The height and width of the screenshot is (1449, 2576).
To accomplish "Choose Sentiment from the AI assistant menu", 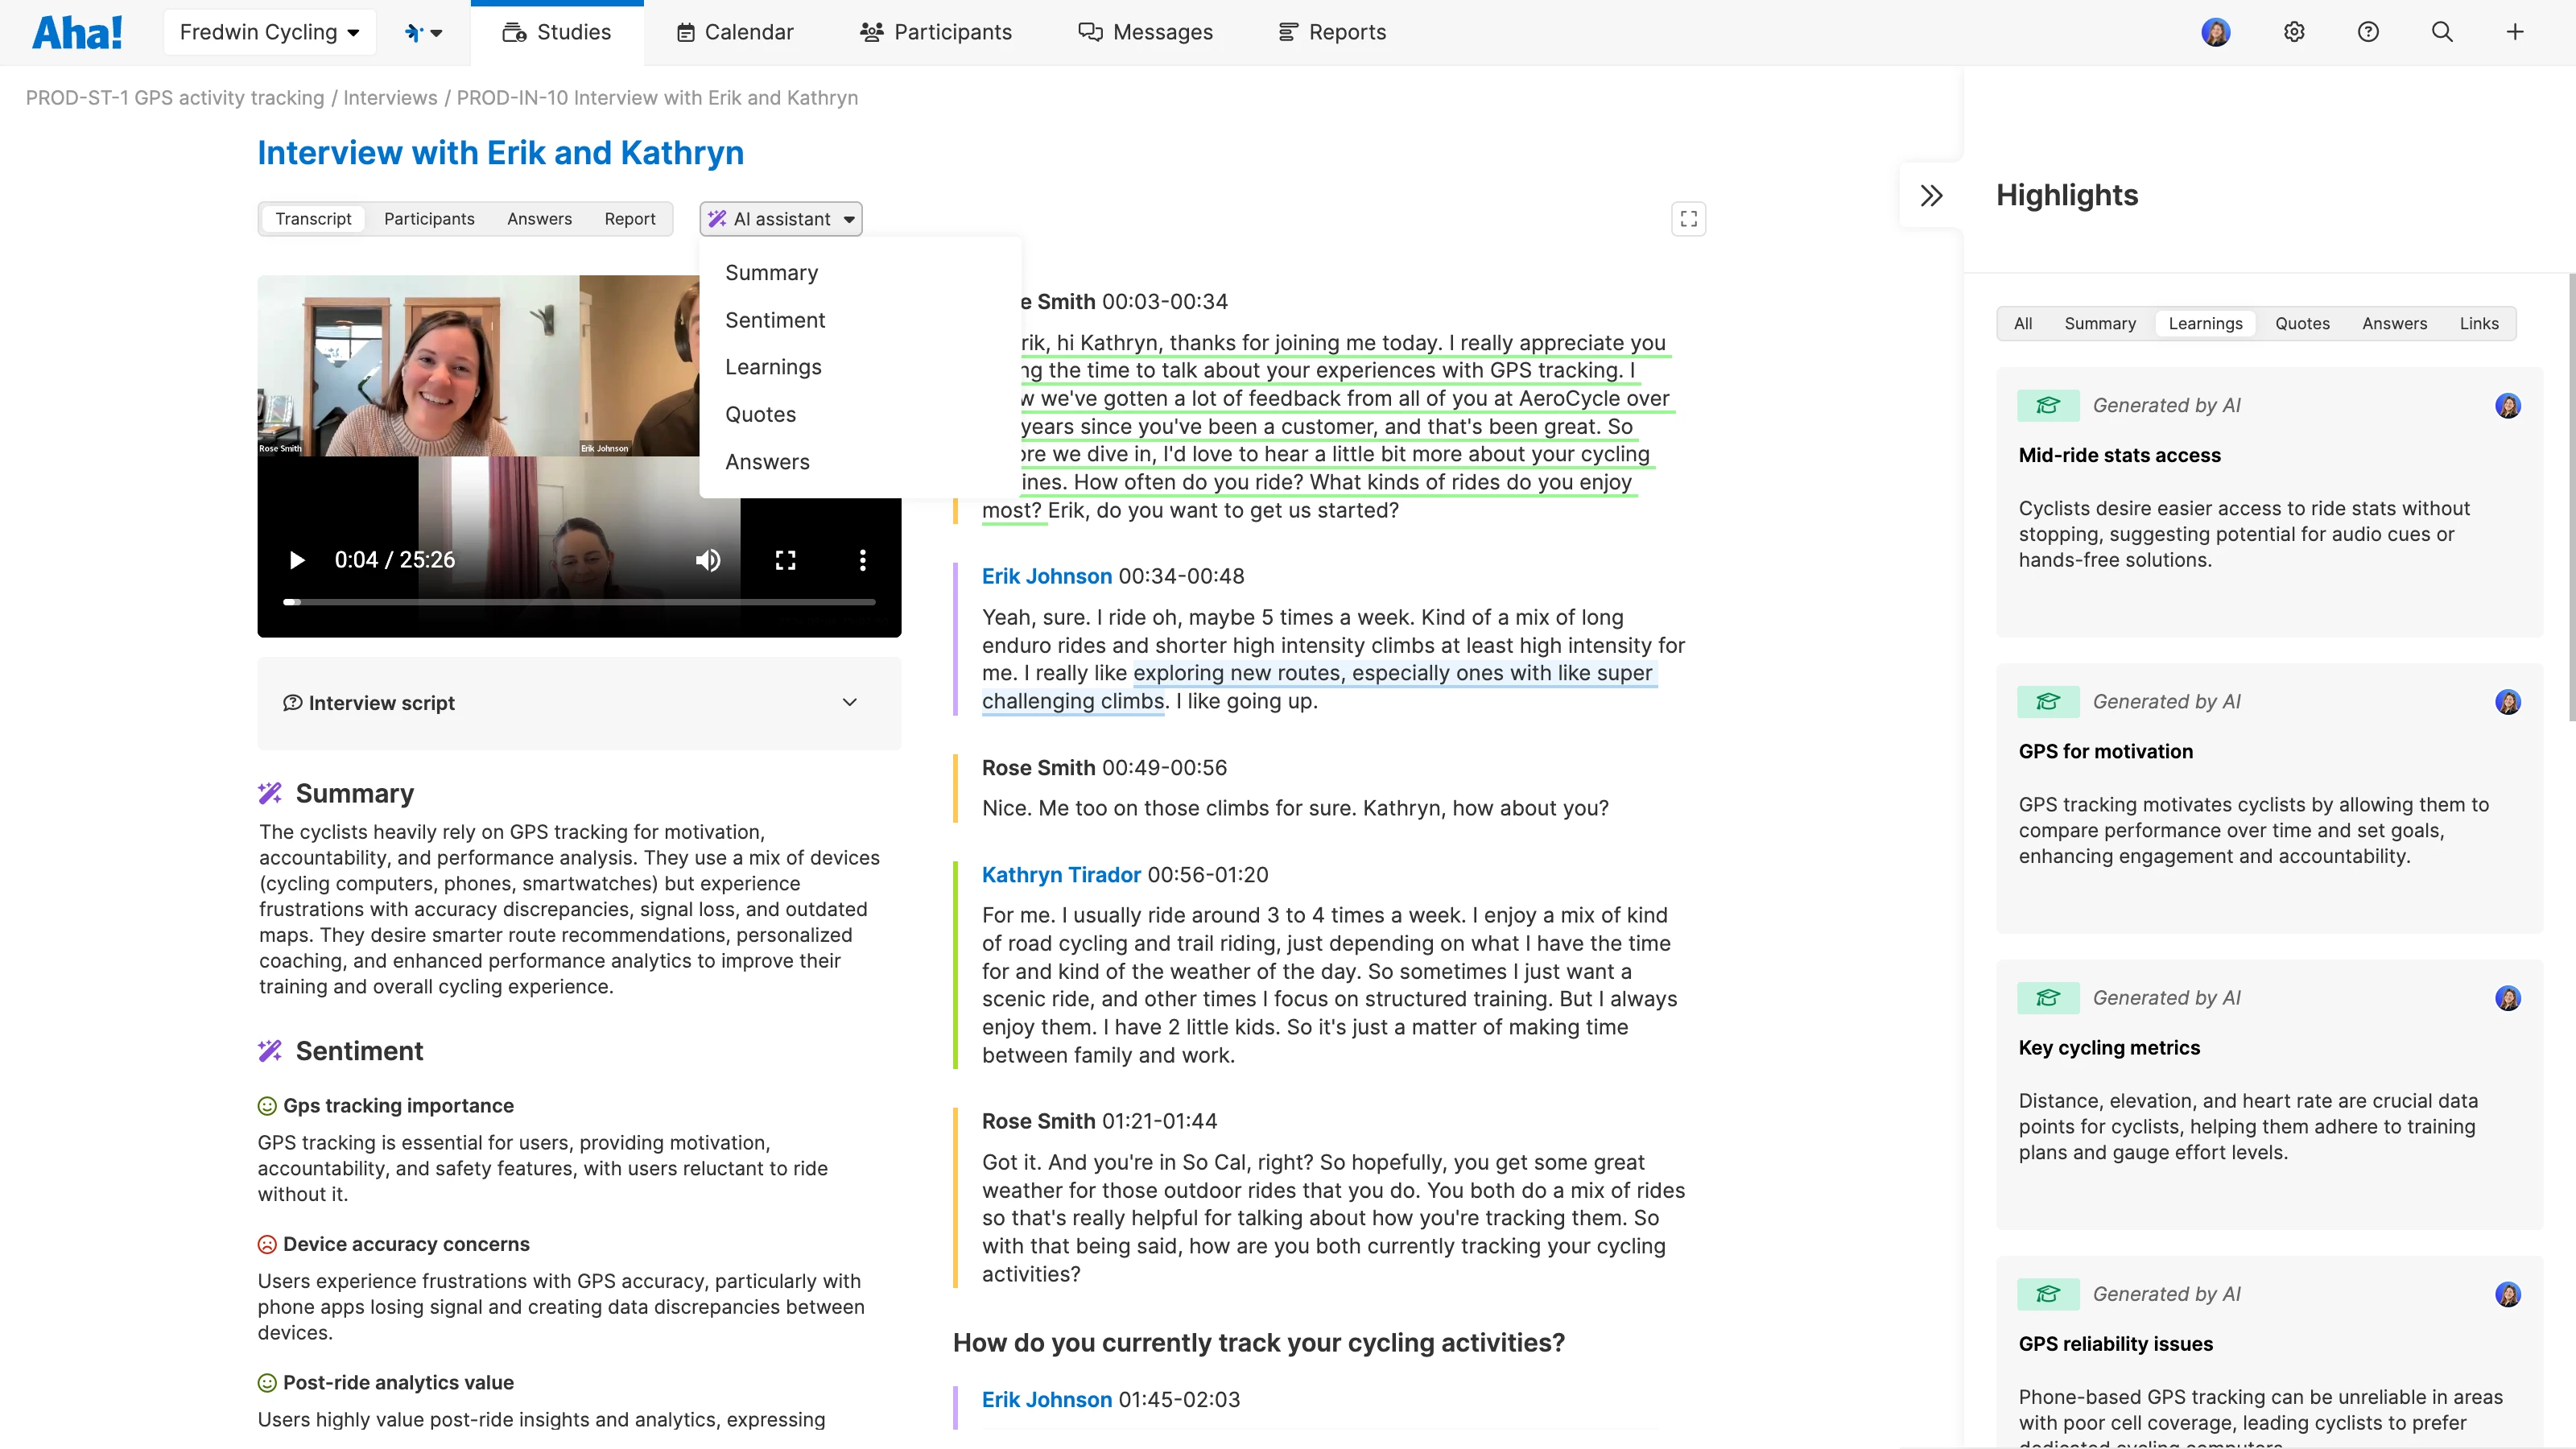I will point(775,320).
